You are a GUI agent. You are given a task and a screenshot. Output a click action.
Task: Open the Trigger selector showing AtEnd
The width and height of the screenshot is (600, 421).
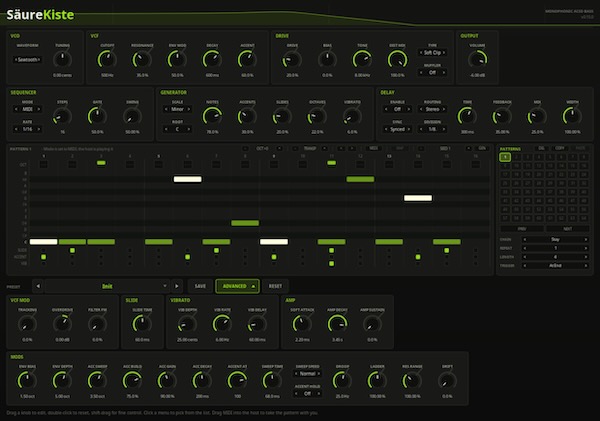(555, 266)
